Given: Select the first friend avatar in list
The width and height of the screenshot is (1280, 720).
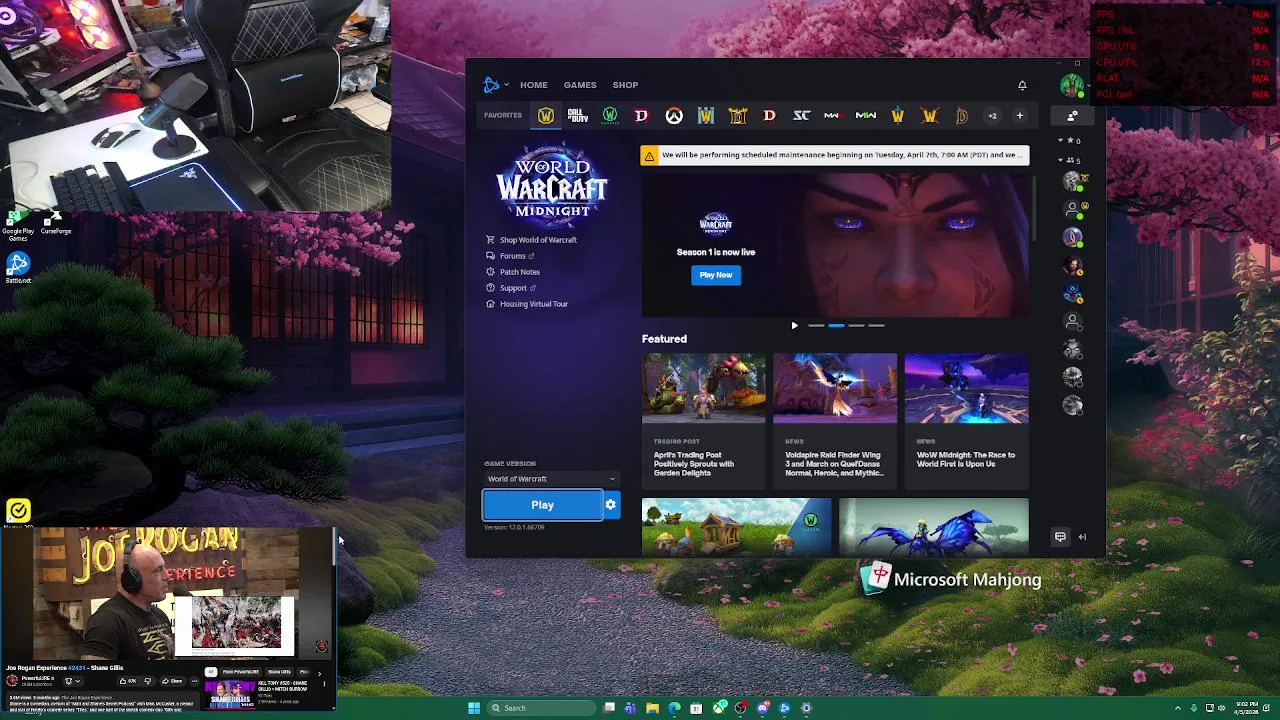Looking at the screenshot, I should 1073,181.
